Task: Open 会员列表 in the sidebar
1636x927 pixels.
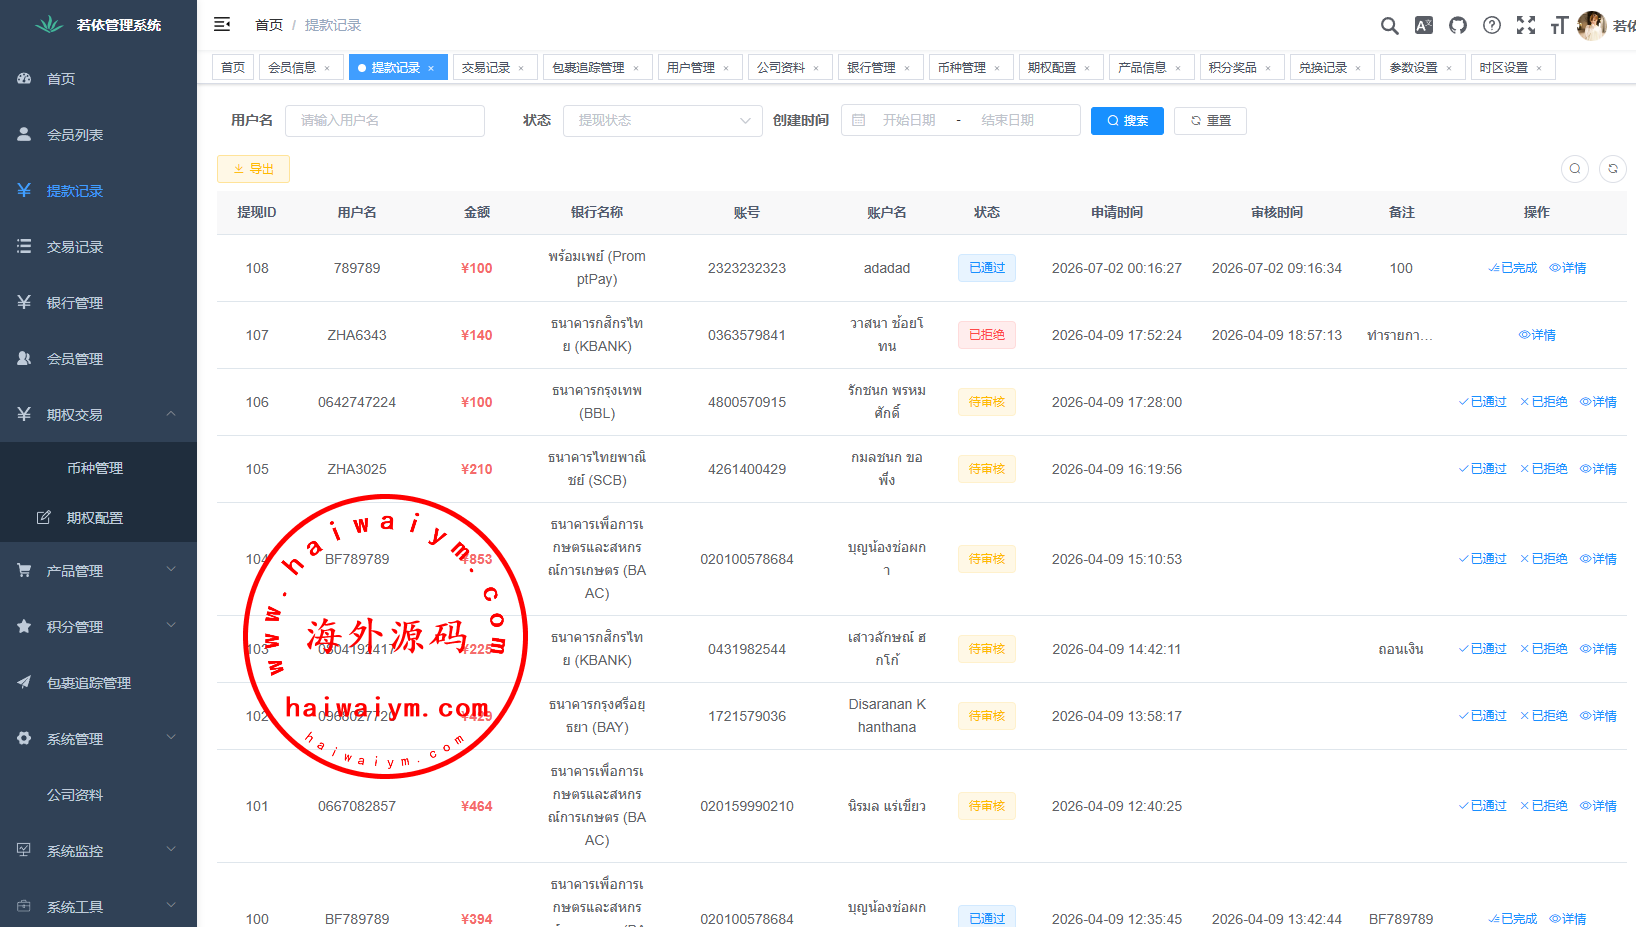Action: pyautogui.click(x=98, y=135)
